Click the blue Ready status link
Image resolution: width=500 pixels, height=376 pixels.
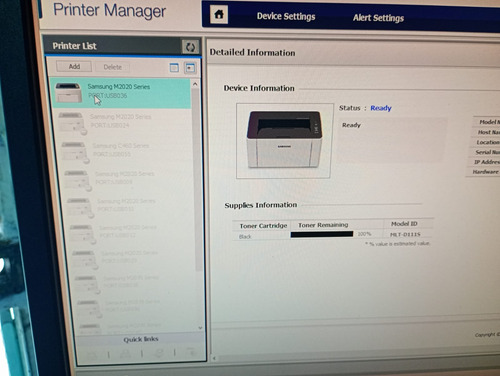pos(381,108)
